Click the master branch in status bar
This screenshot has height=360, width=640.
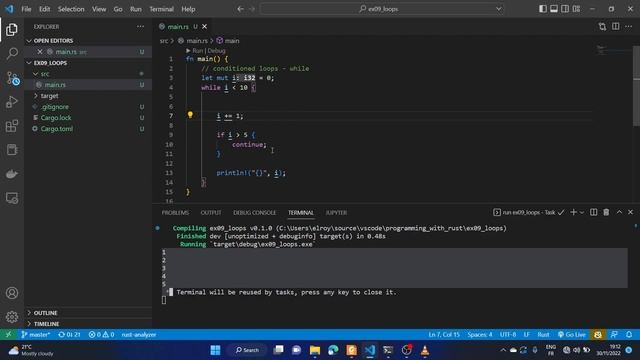coord(36,335)
